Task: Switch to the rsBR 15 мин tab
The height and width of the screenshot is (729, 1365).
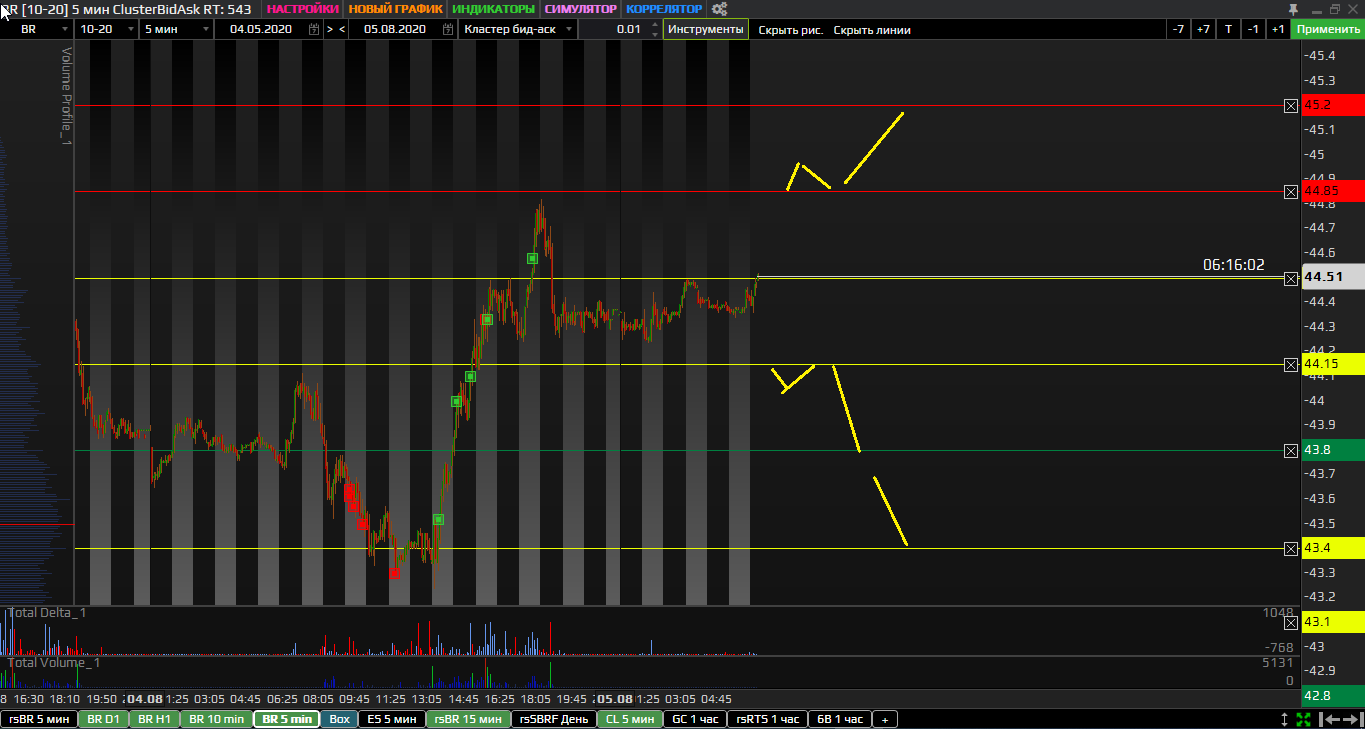Action: [468, 719]
